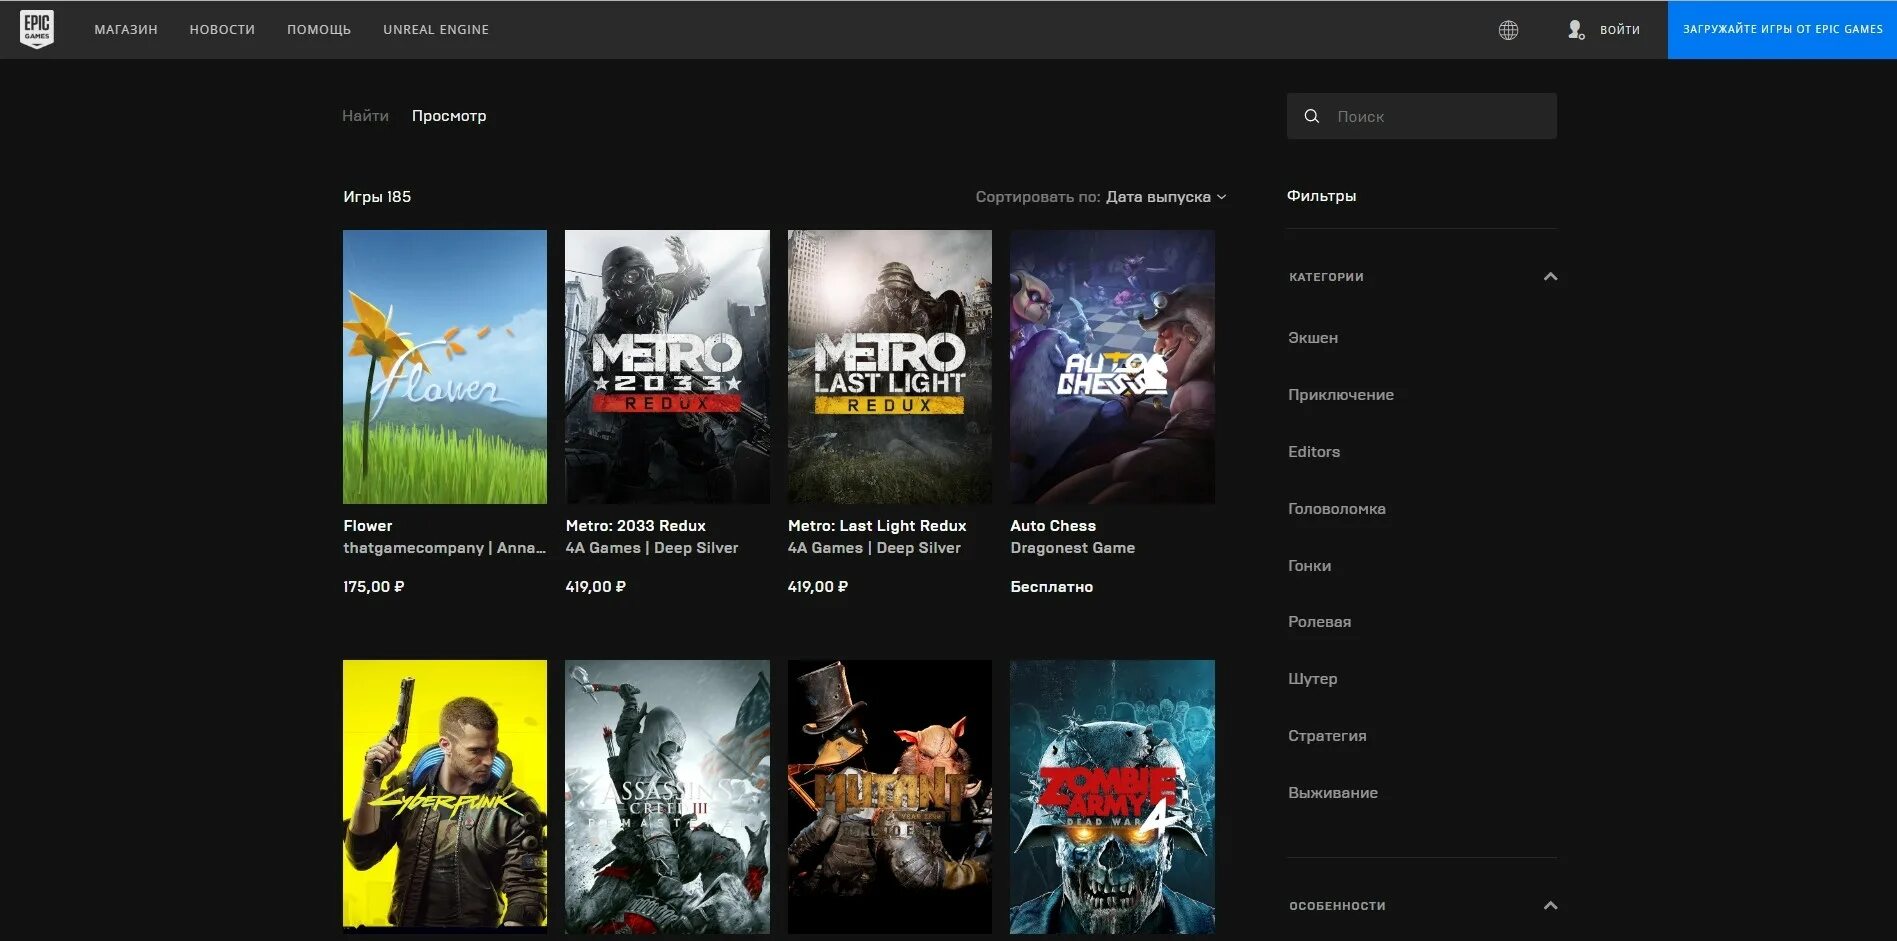Filter by Экшен category
The height and width of the screenshot is (941, 1897).
(1313, 338)
